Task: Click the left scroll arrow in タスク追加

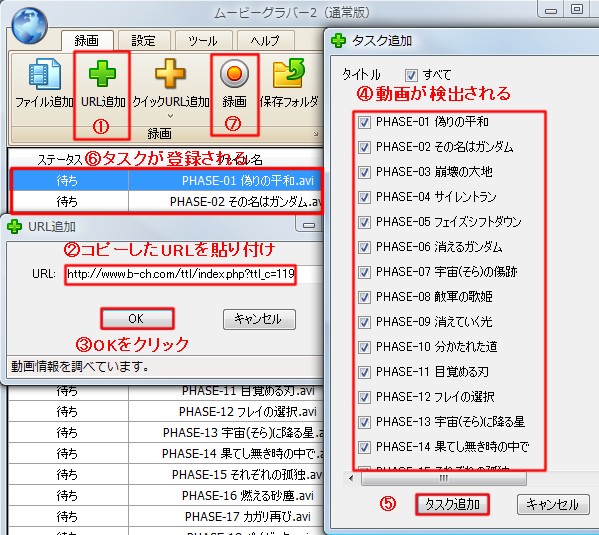Action: click(351, 478)
